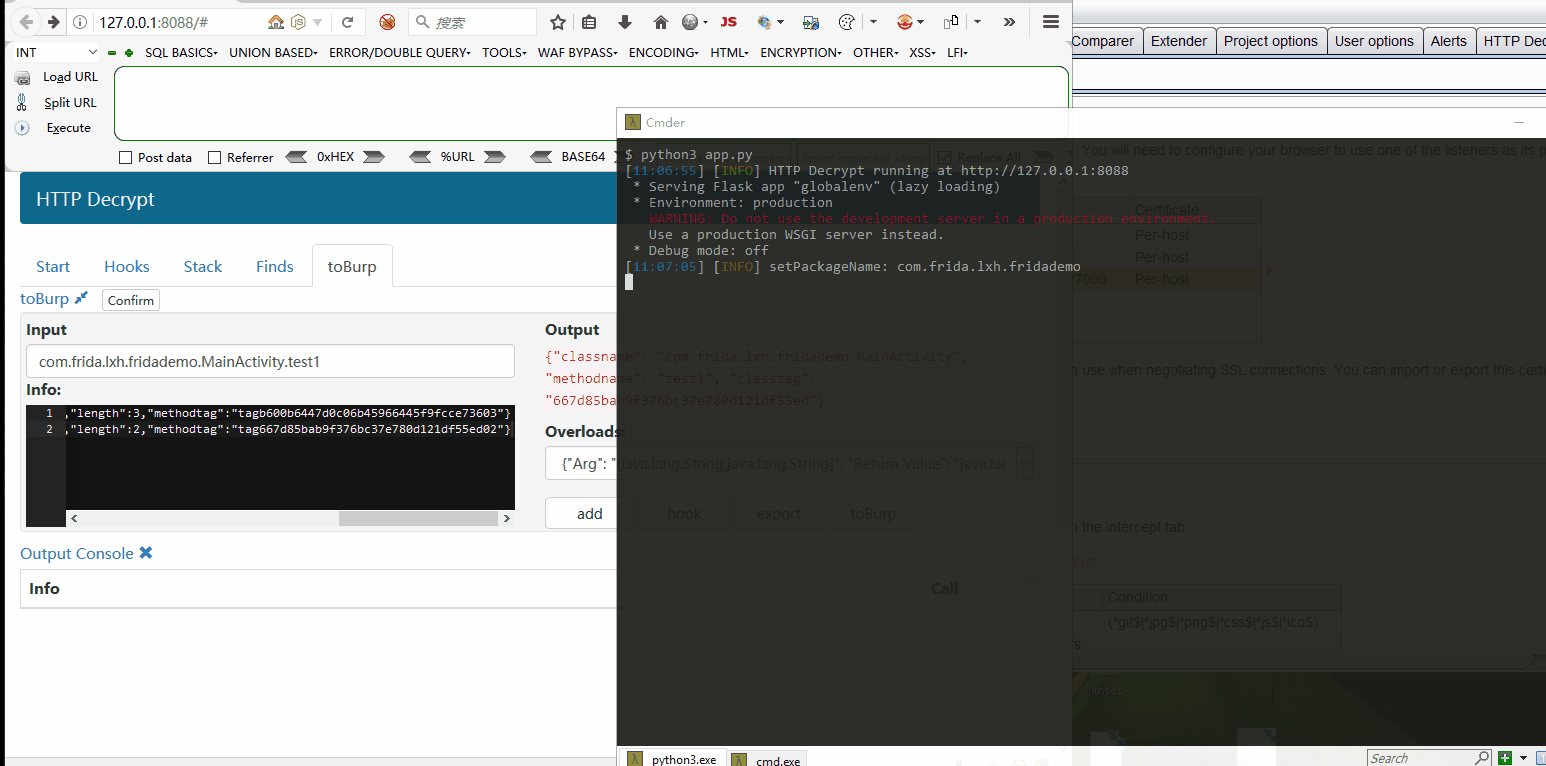The width and height of the screenshot is (1546, 766).
Task: Click left arrow beside BASE64
Action: coord(541,157)
